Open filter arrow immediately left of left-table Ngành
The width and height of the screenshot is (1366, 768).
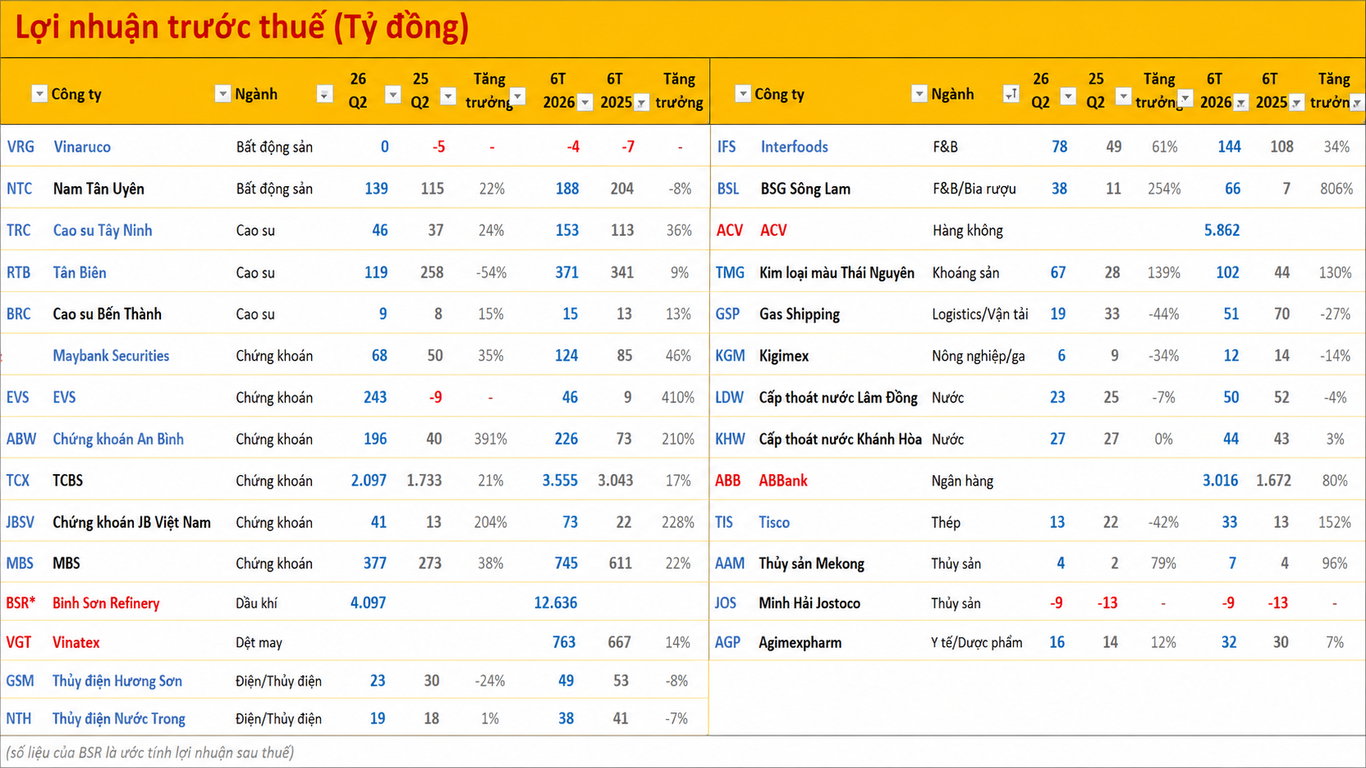click(x=223, y=94)
